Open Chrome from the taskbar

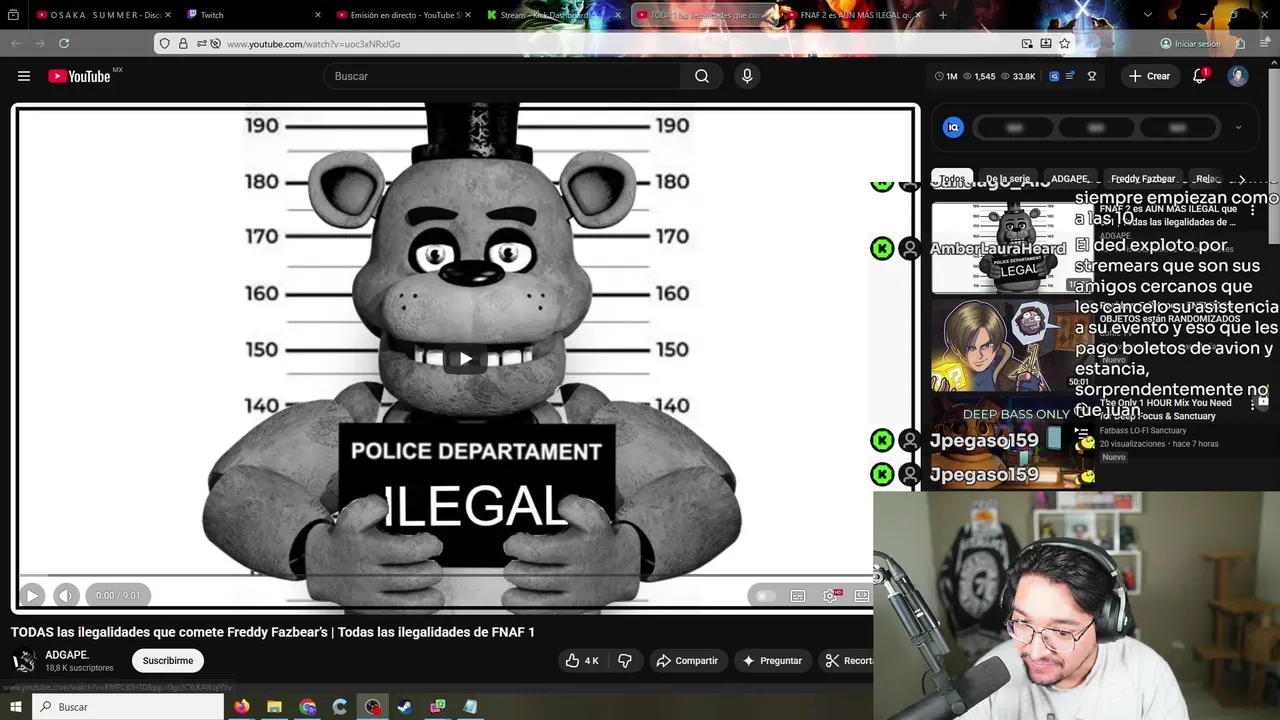[308, 707]
